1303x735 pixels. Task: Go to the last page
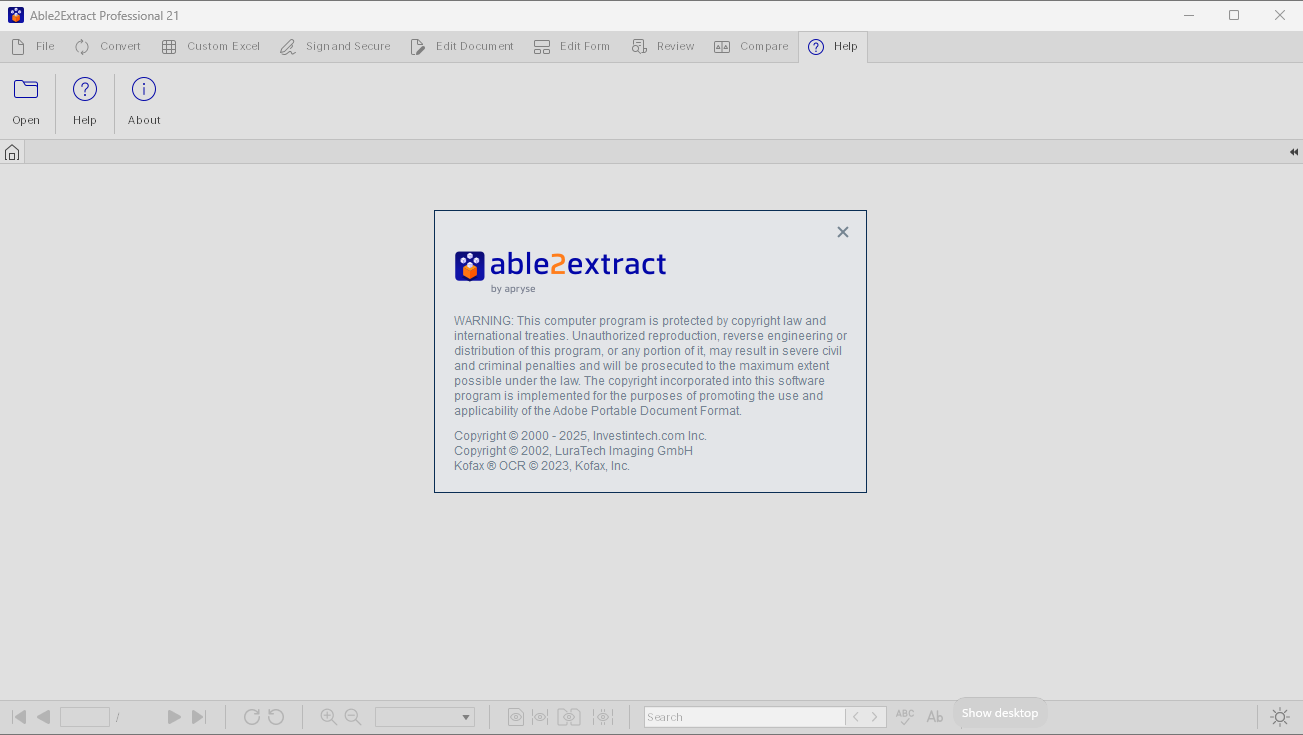[199, 716]
